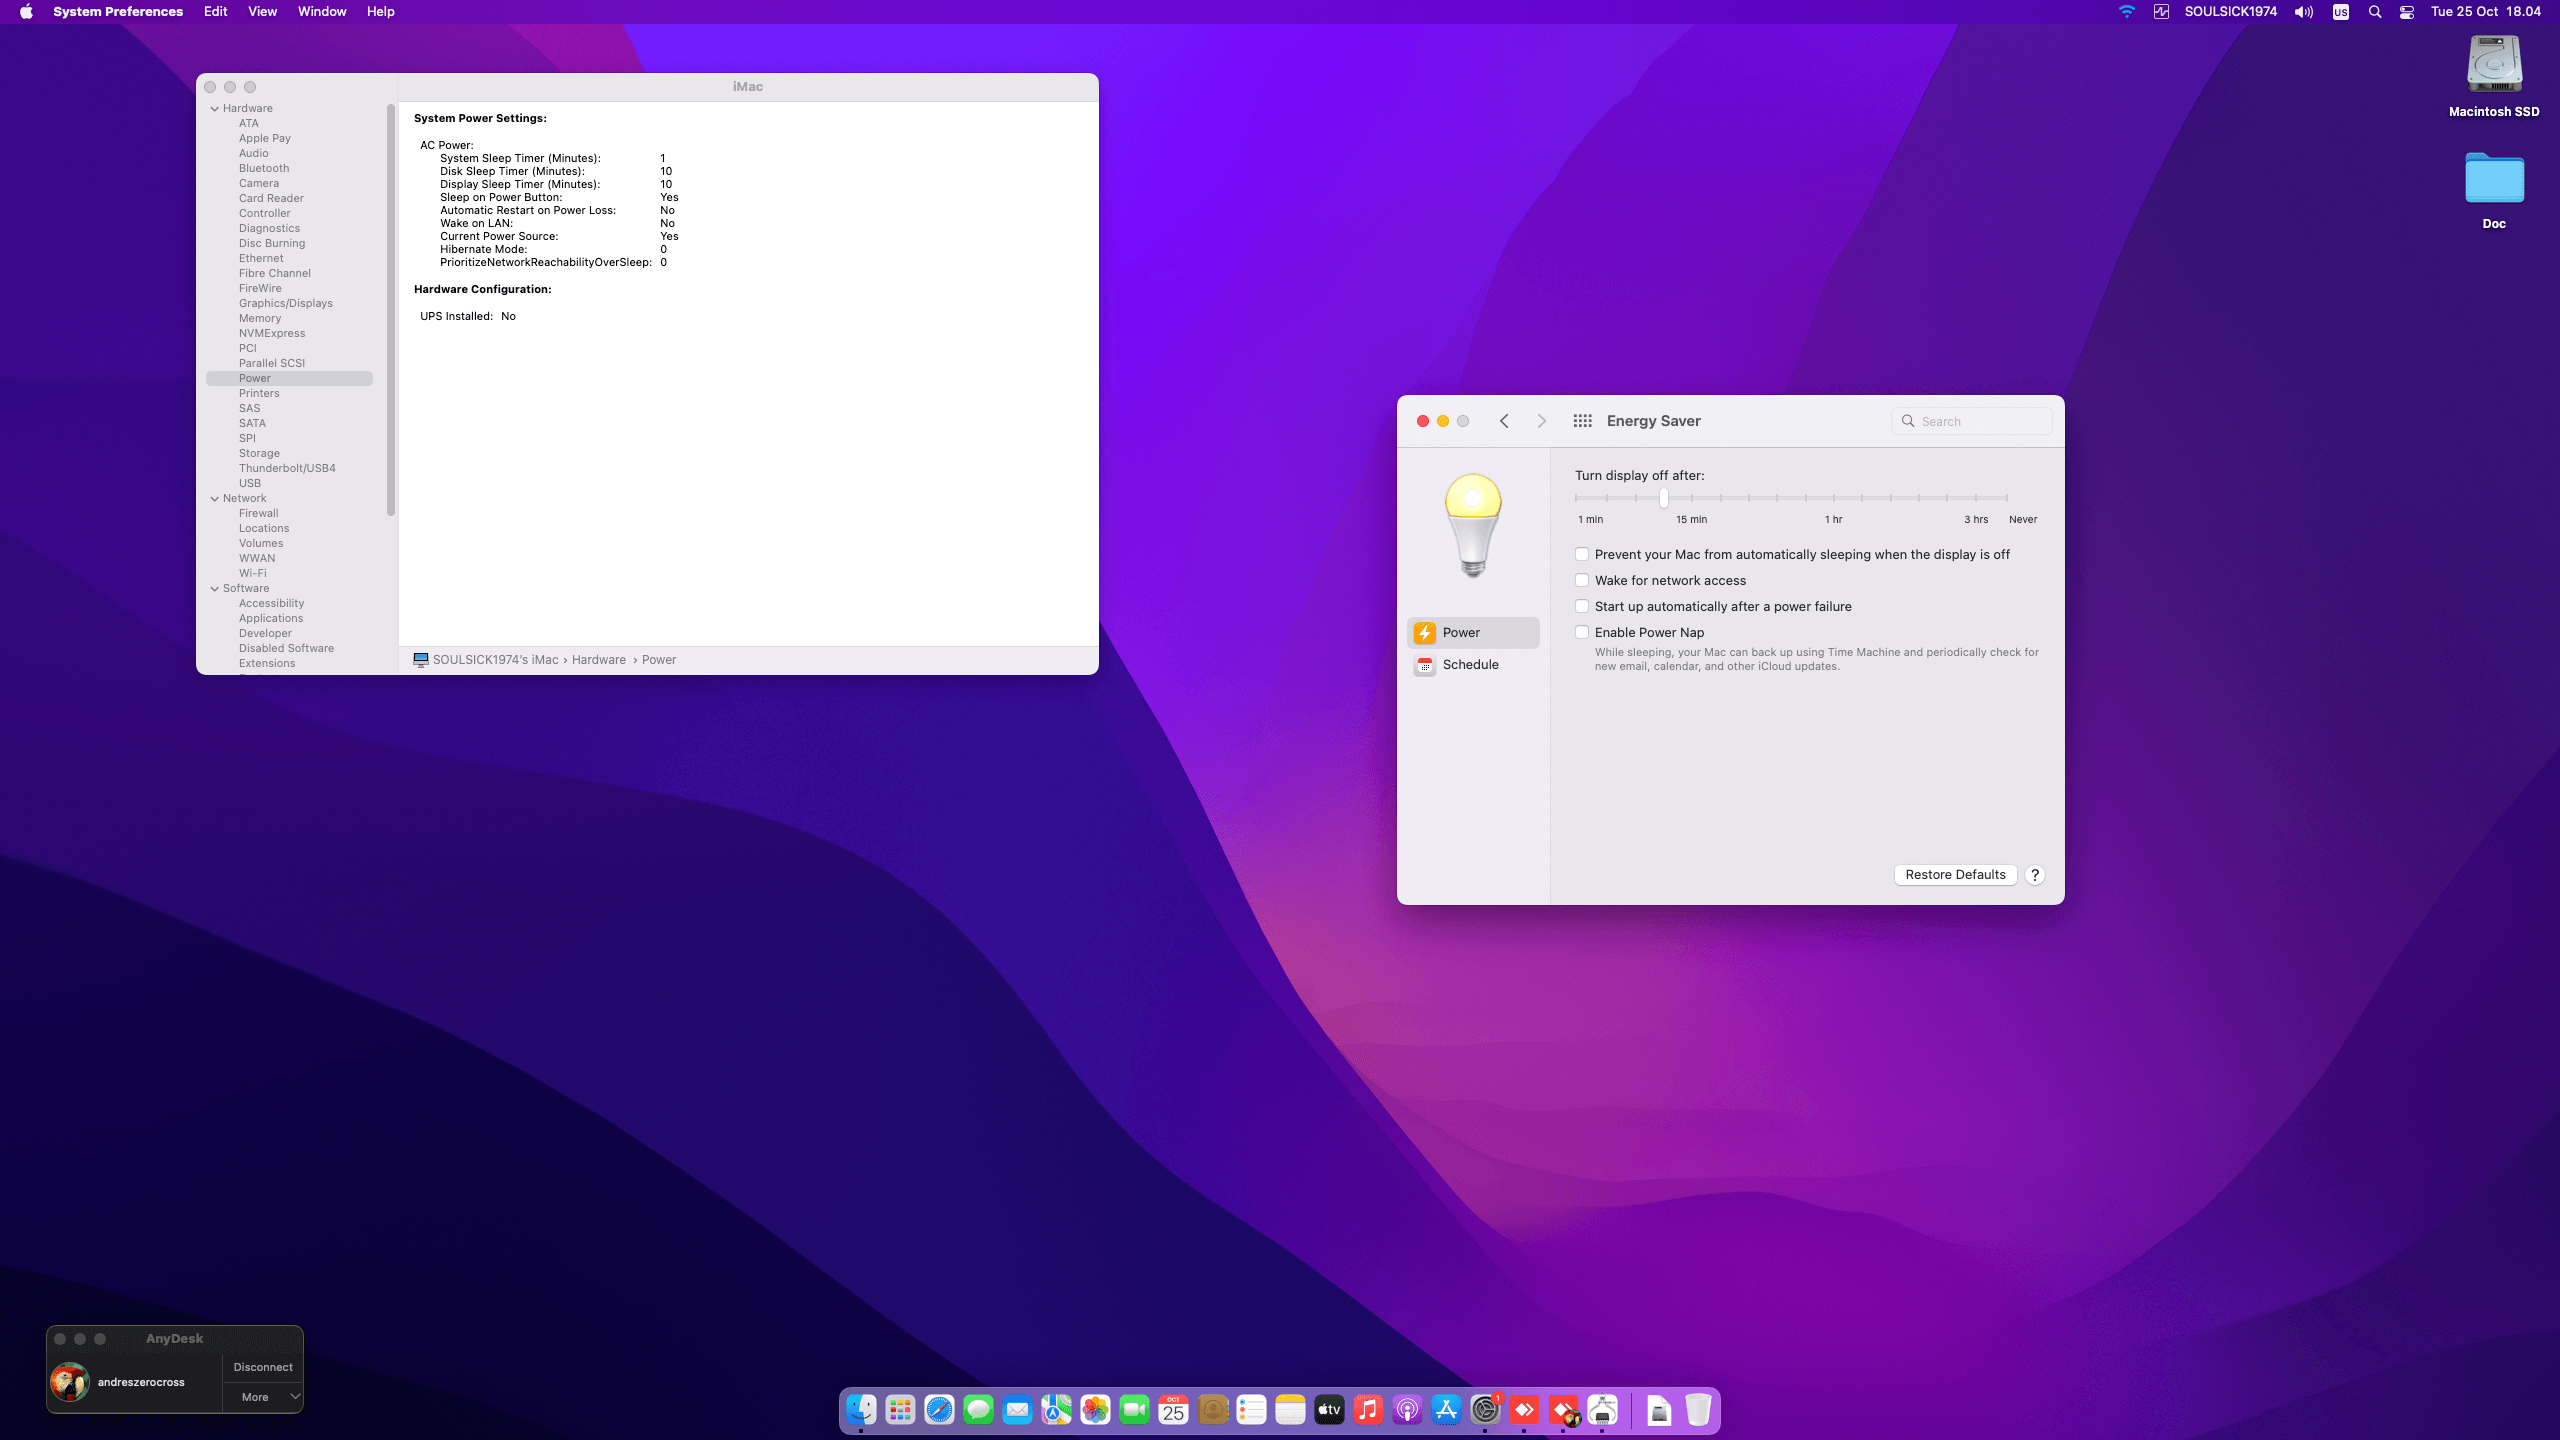Focus the Energy Saver search field
The image size is (2560, 1440).
(x=1971, y=421)
